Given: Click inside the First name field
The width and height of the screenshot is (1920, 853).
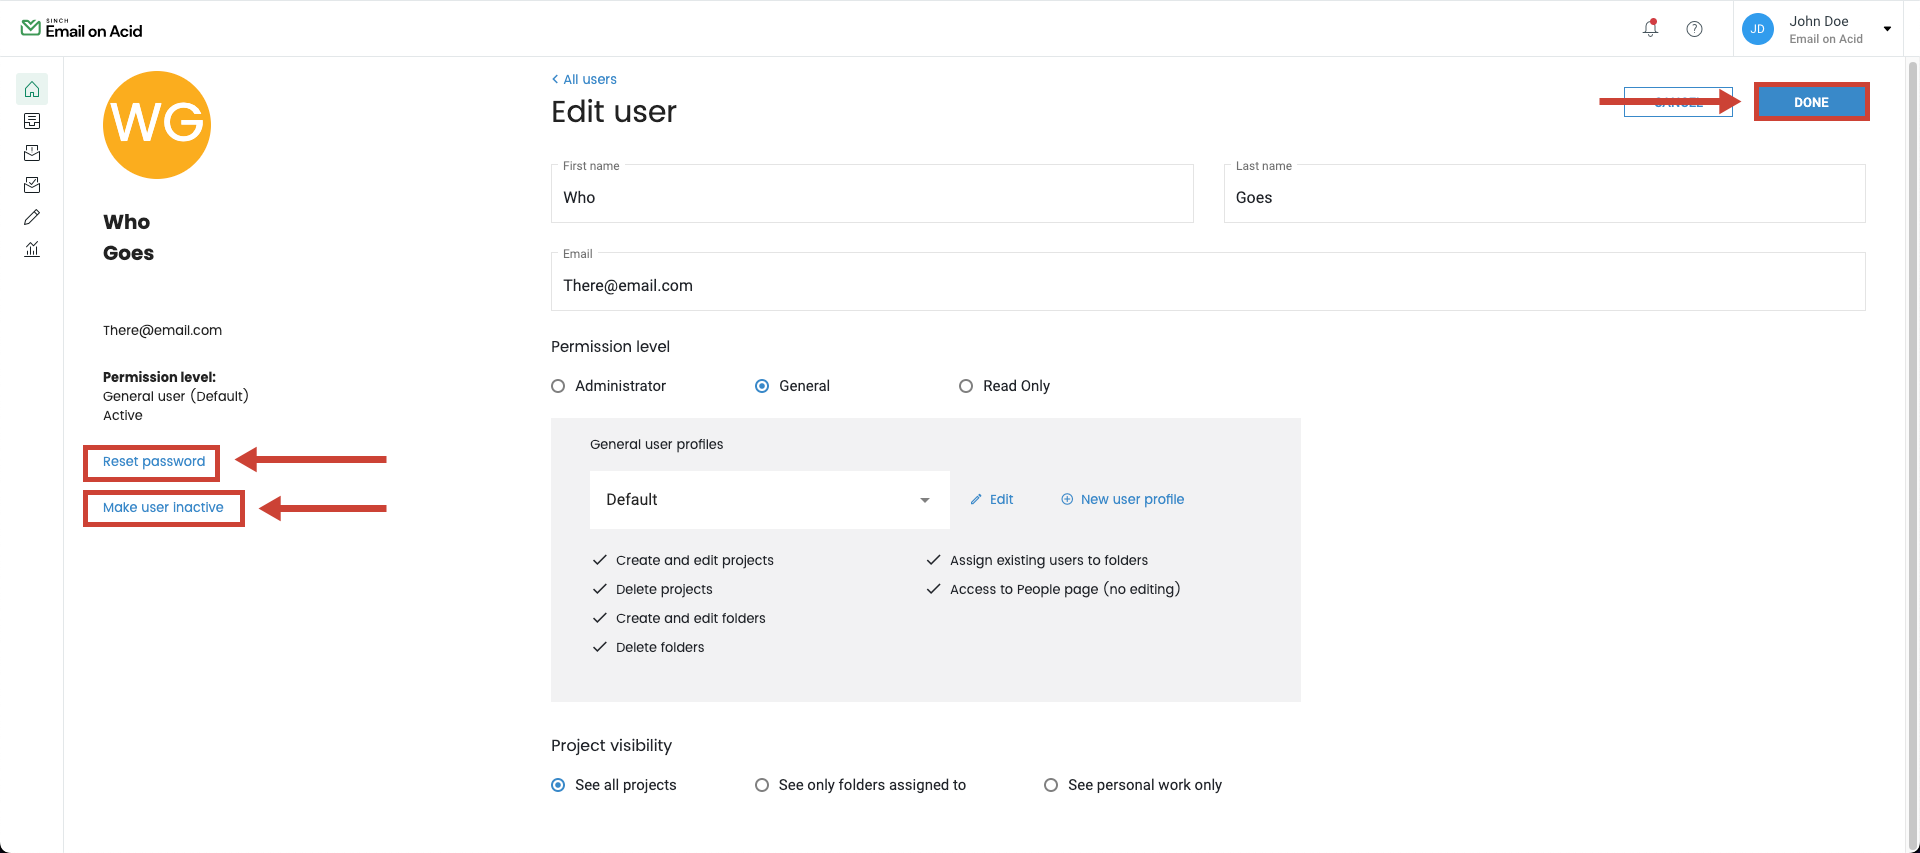Looking at the screenshot, I should click(872, 197).
